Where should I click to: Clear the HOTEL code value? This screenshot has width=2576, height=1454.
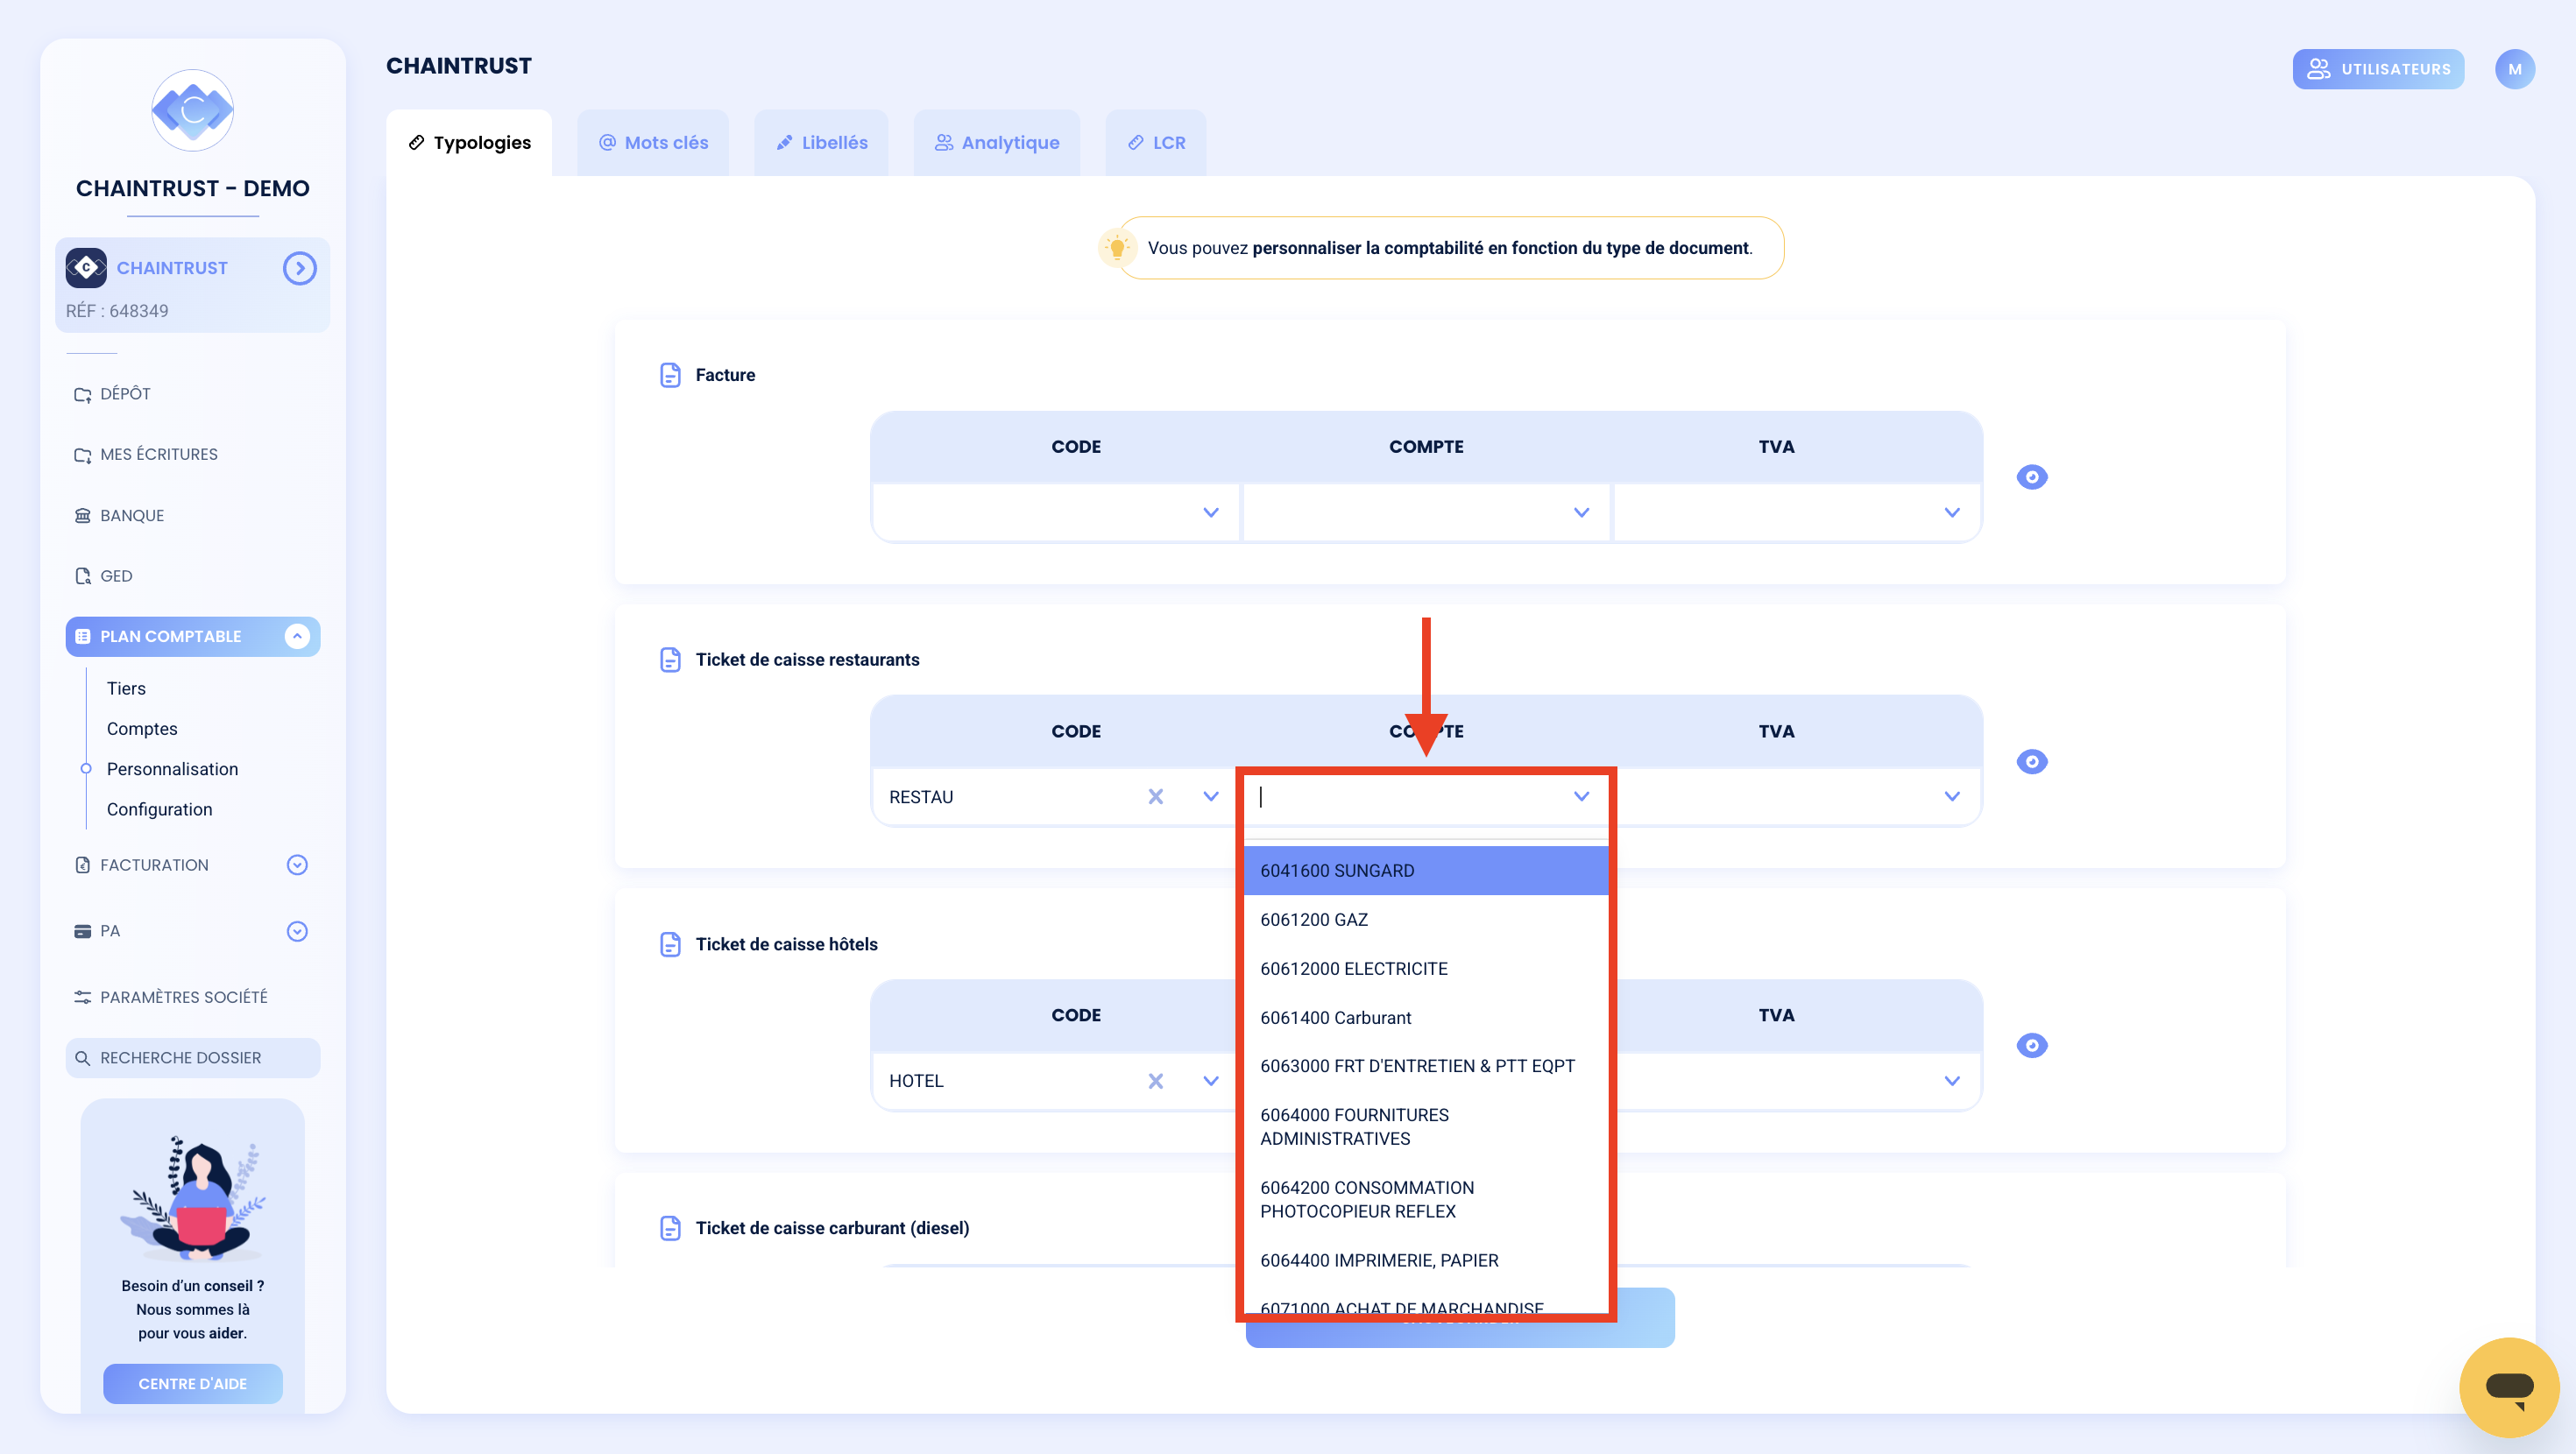tap(1156, 1081)
